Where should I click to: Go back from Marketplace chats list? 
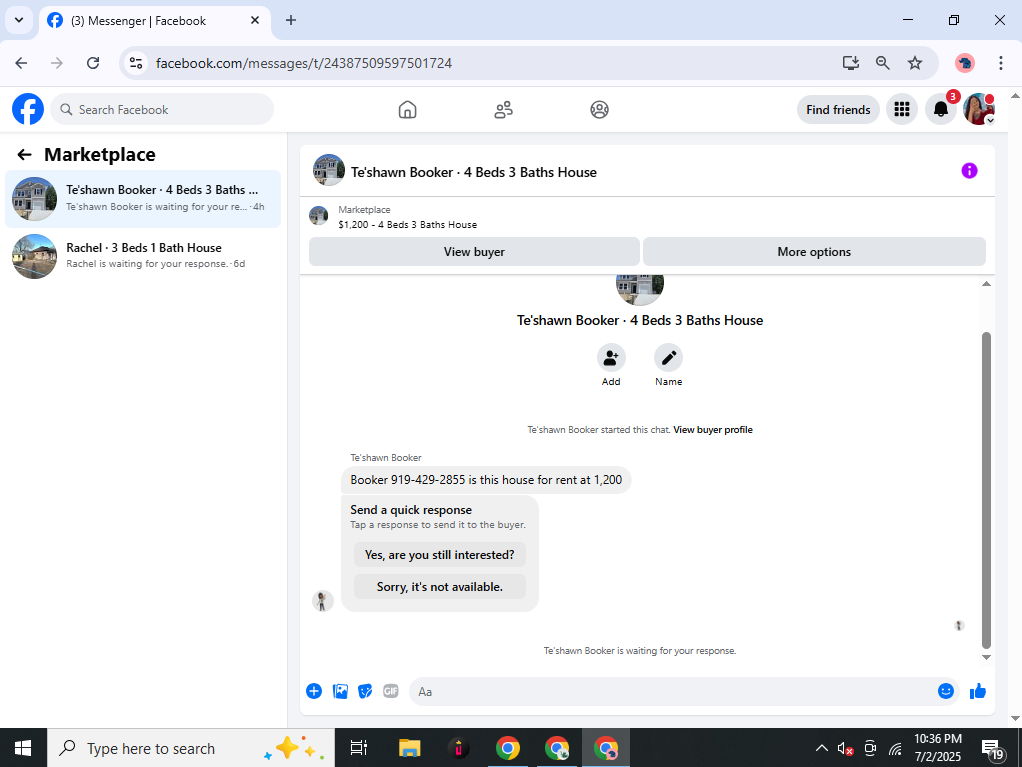(24, 154)
